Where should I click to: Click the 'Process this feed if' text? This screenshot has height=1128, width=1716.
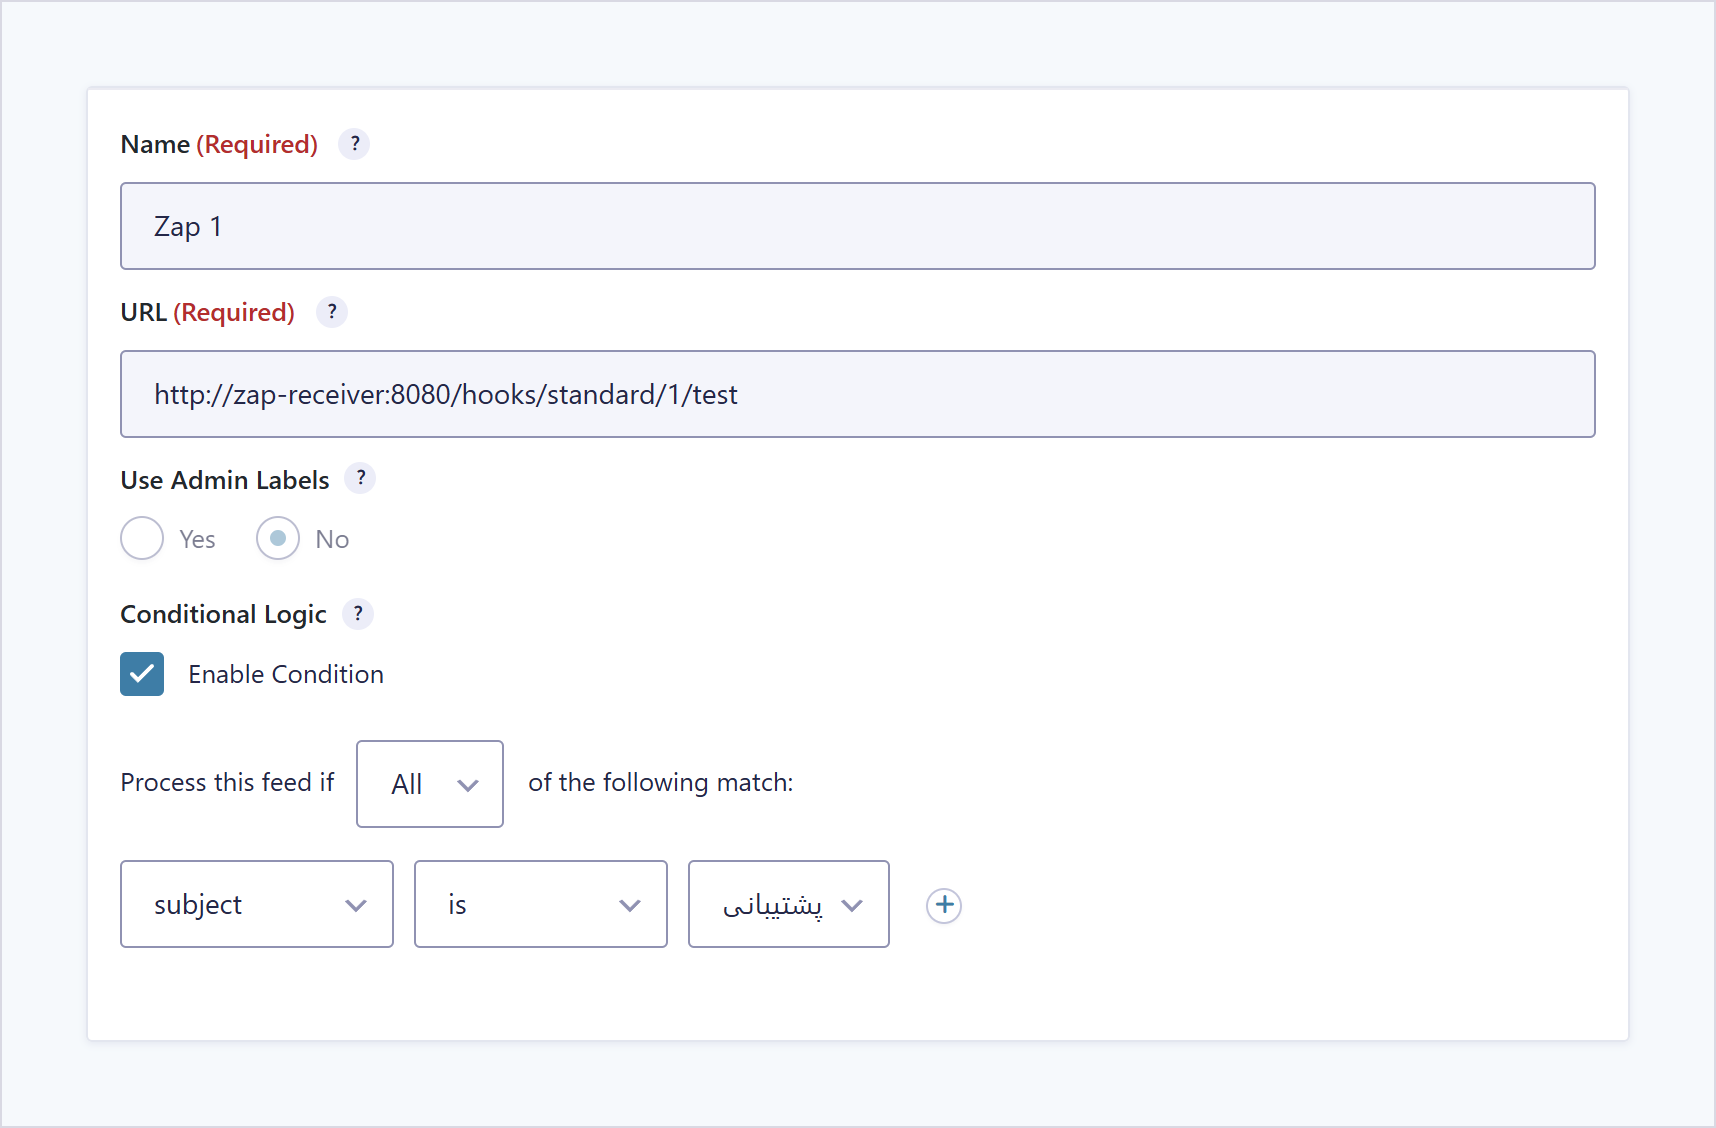click(x=227, y=782)
